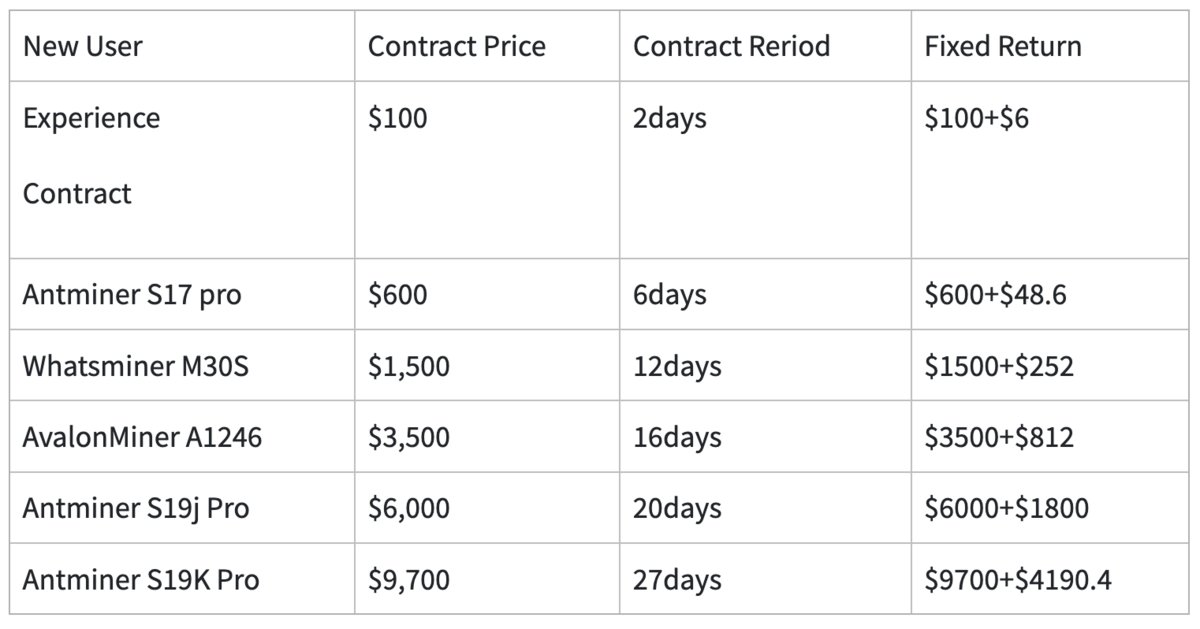1200x629 pixels.
Task: Click the "$1500+$252" fixed return cell
Action: (x=999, y=366)
